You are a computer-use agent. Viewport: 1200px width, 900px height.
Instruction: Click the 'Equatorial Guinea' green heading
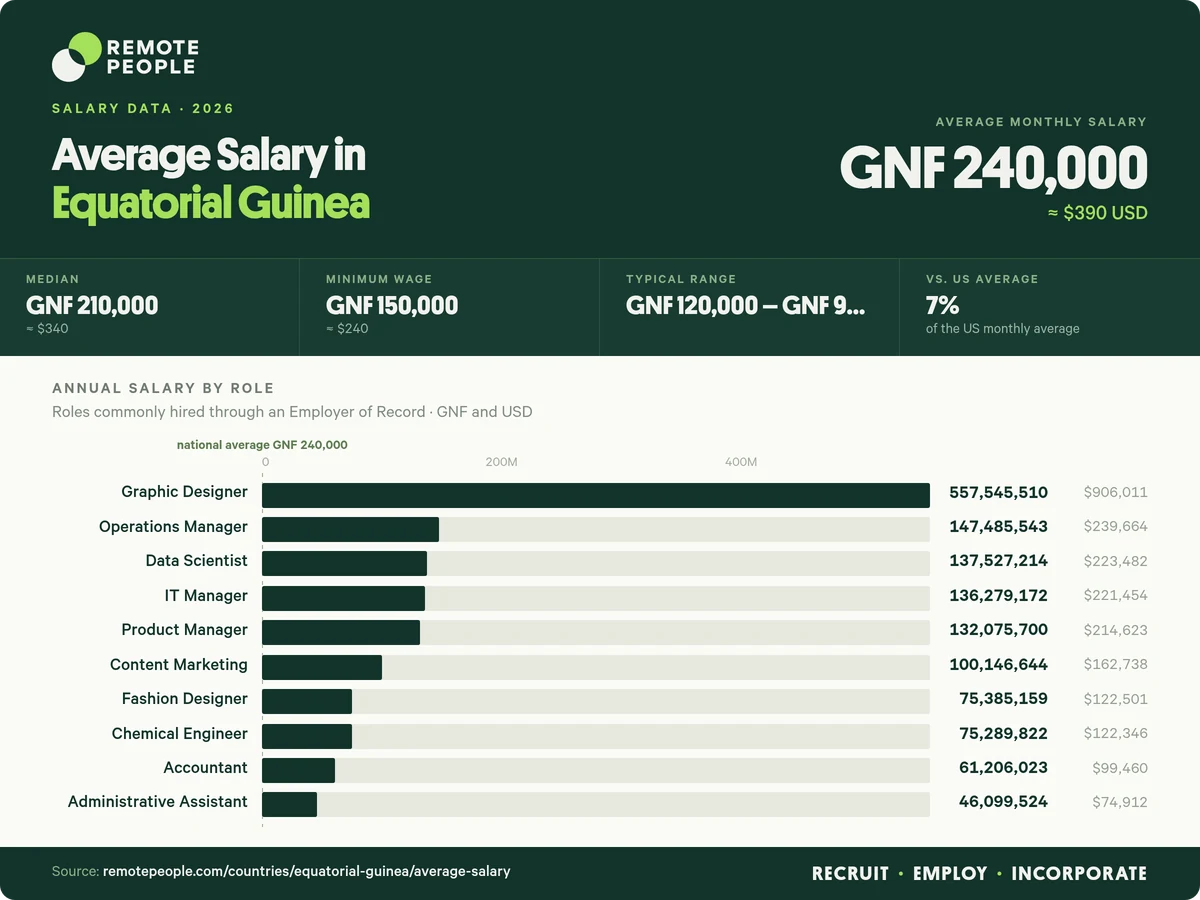[211, 203]
